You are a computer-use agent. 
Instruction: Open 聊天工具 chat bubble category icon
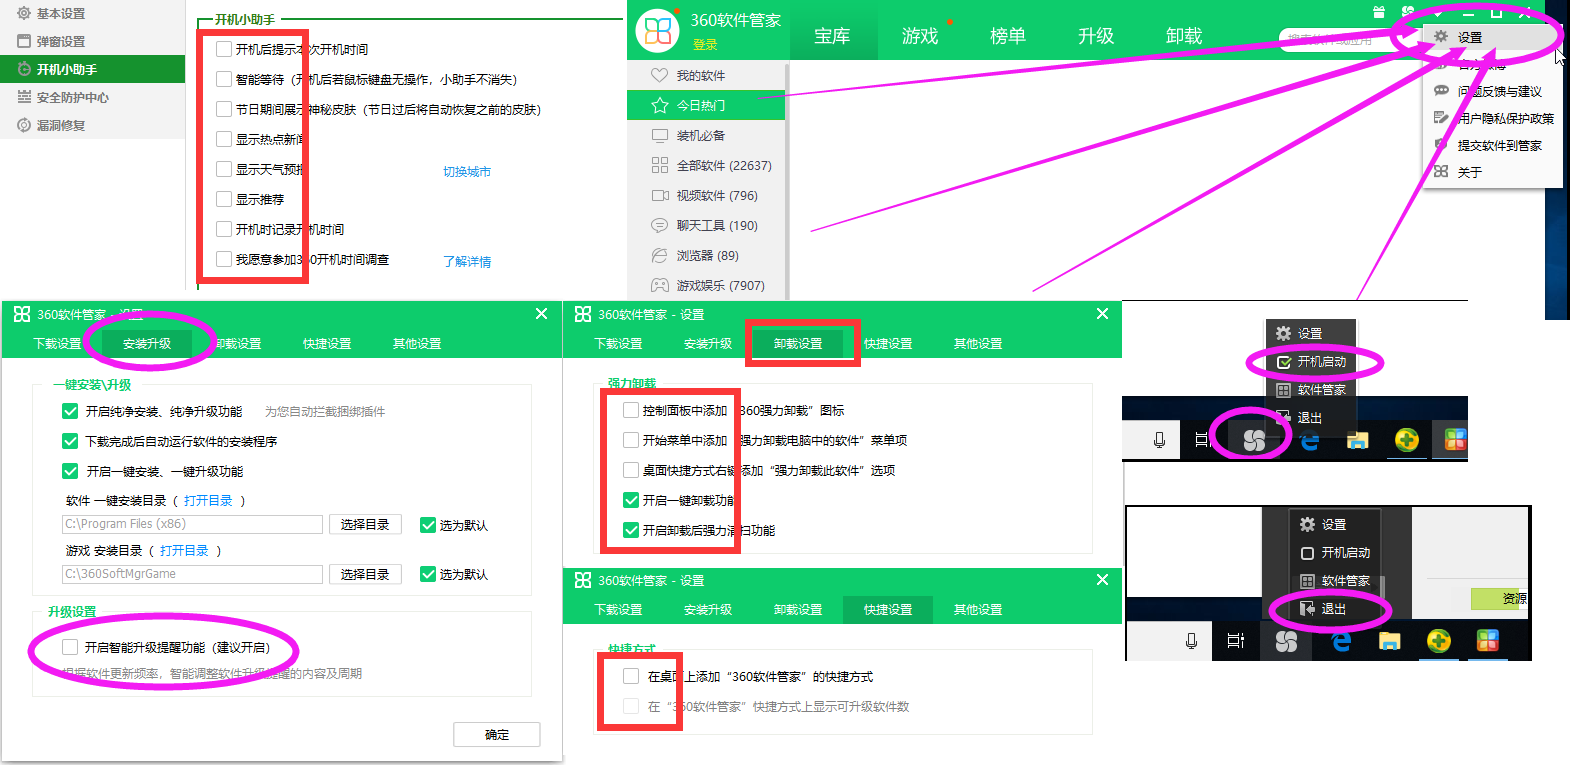tap(659, 225)
